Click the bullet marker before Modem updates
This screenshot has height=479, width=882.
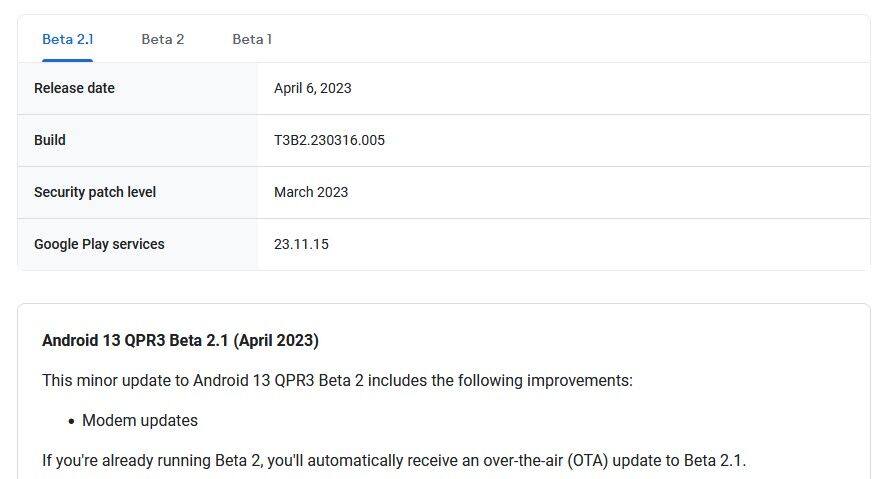[71, 421]
